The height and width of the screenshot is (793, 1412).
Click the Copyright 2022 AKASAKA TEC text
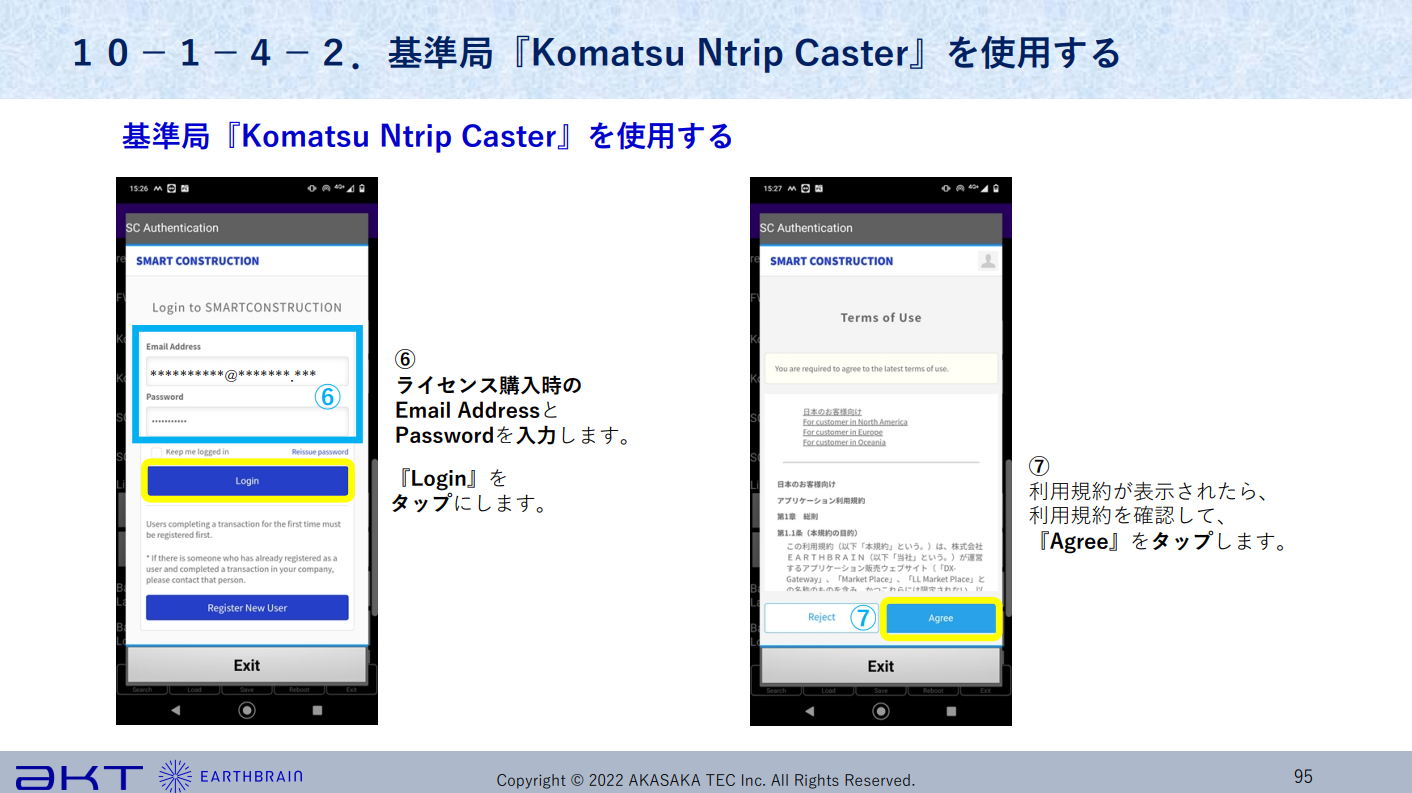[706, 780]
